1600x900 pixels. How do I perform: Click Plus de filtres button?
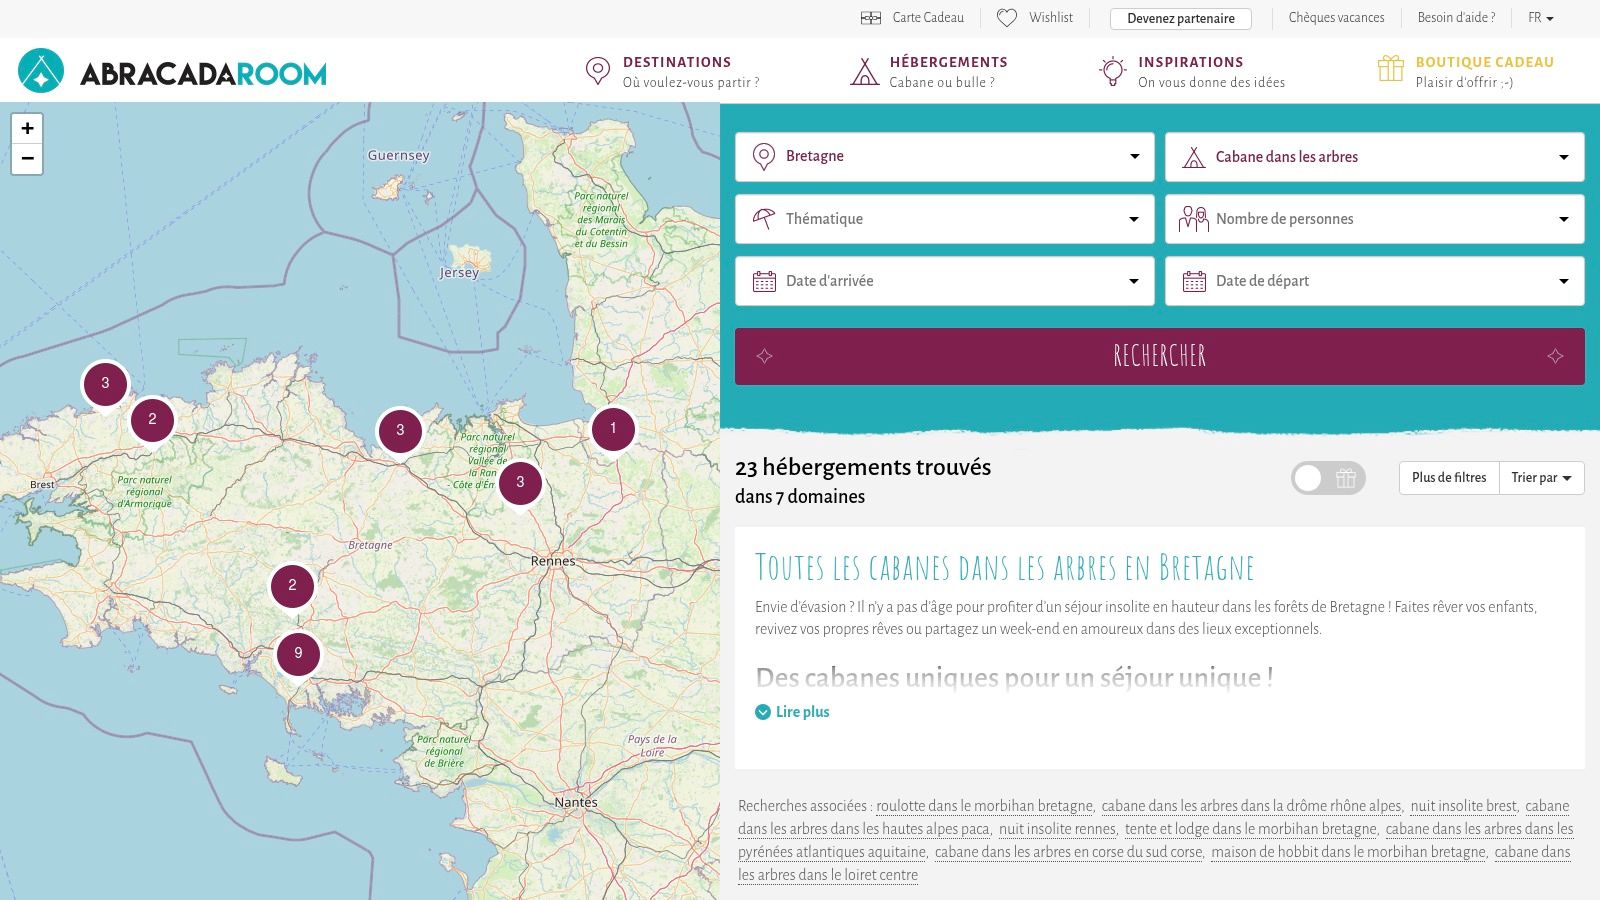point(1449,478)
